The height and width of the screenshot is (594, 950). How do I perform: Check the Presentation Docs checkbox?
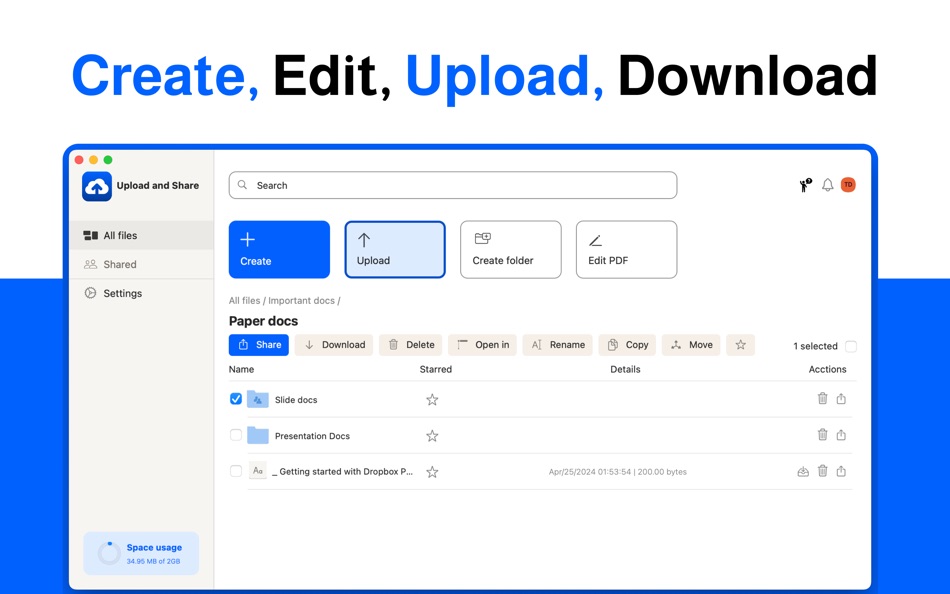[236, 435]
